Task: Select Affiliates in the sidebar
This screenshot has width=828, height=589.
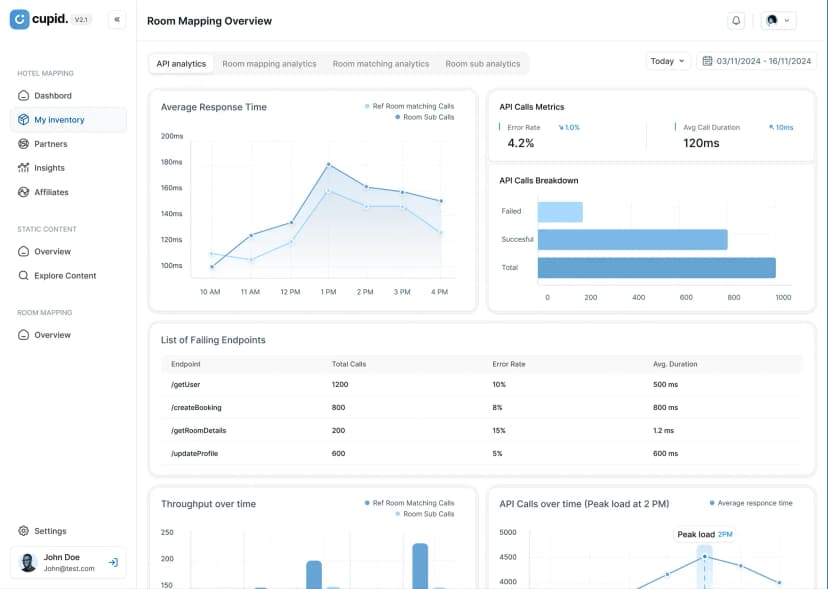Action: pos(51,192)
